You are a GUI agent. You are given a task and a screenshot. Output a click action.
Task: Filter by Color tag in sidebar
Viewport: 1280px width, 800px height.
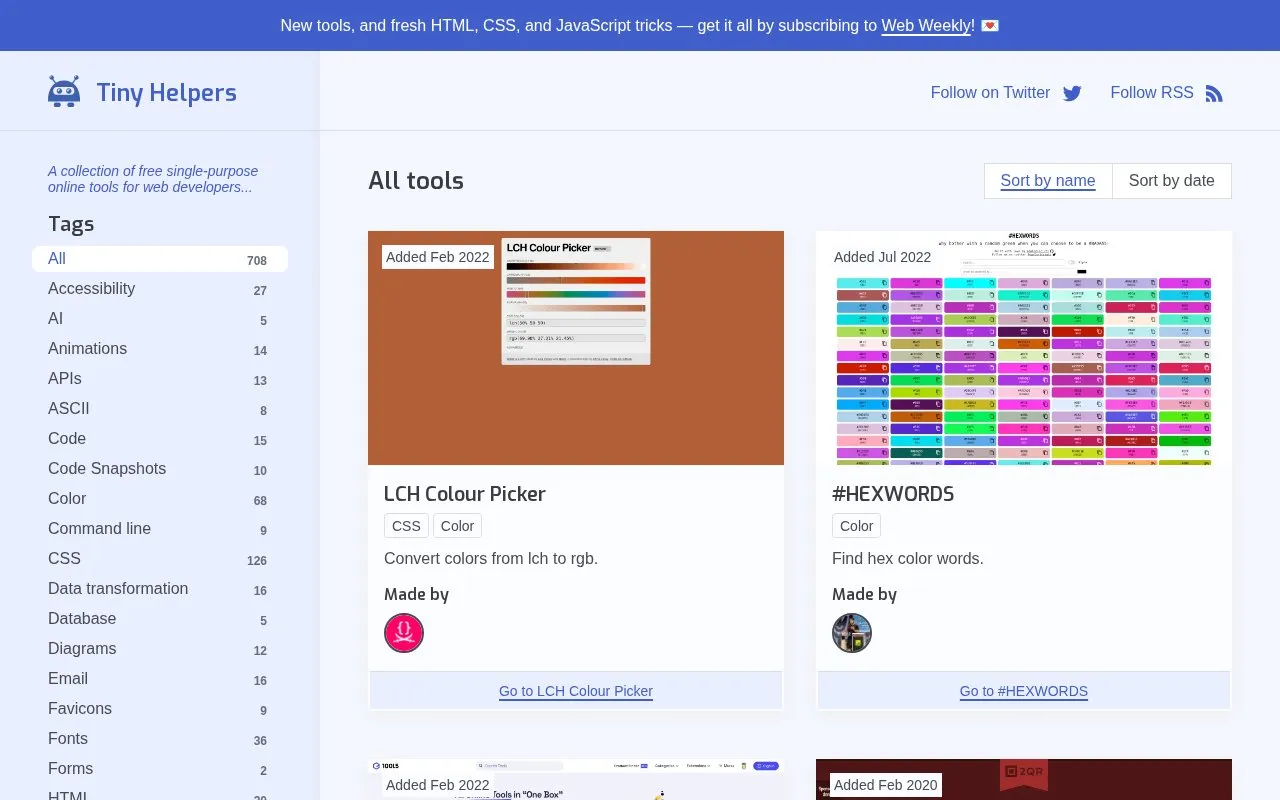(160, 499)
